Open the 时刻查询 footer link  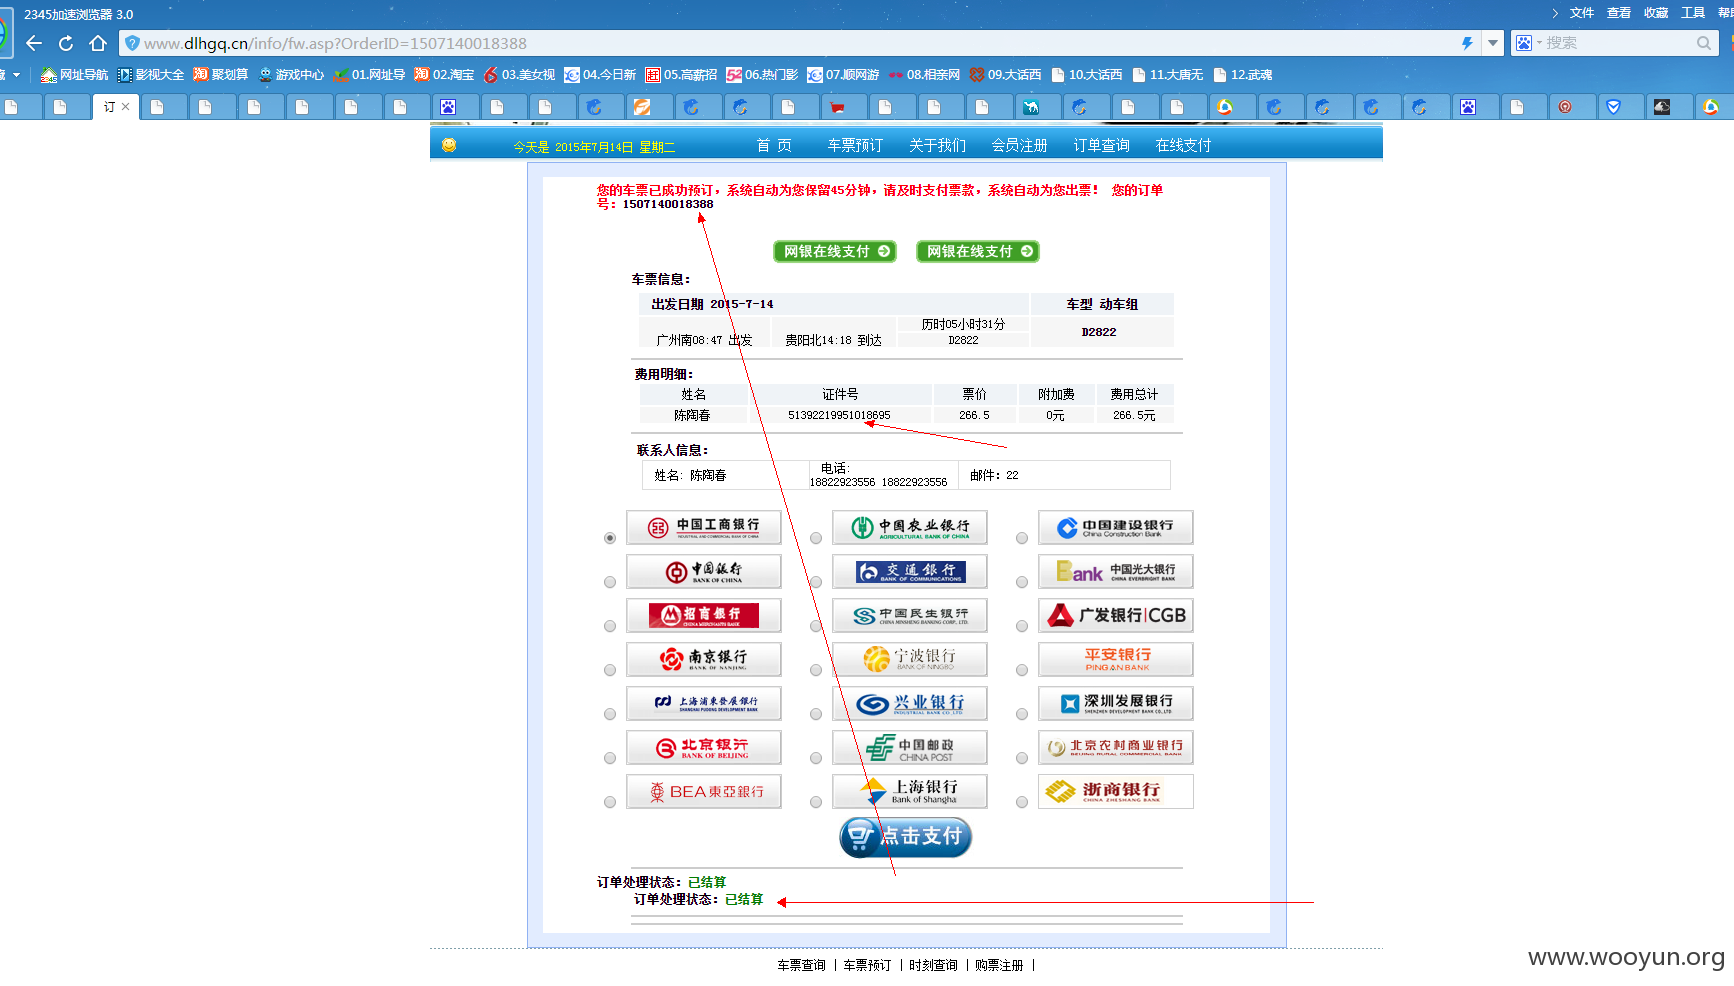pos(933,965)
